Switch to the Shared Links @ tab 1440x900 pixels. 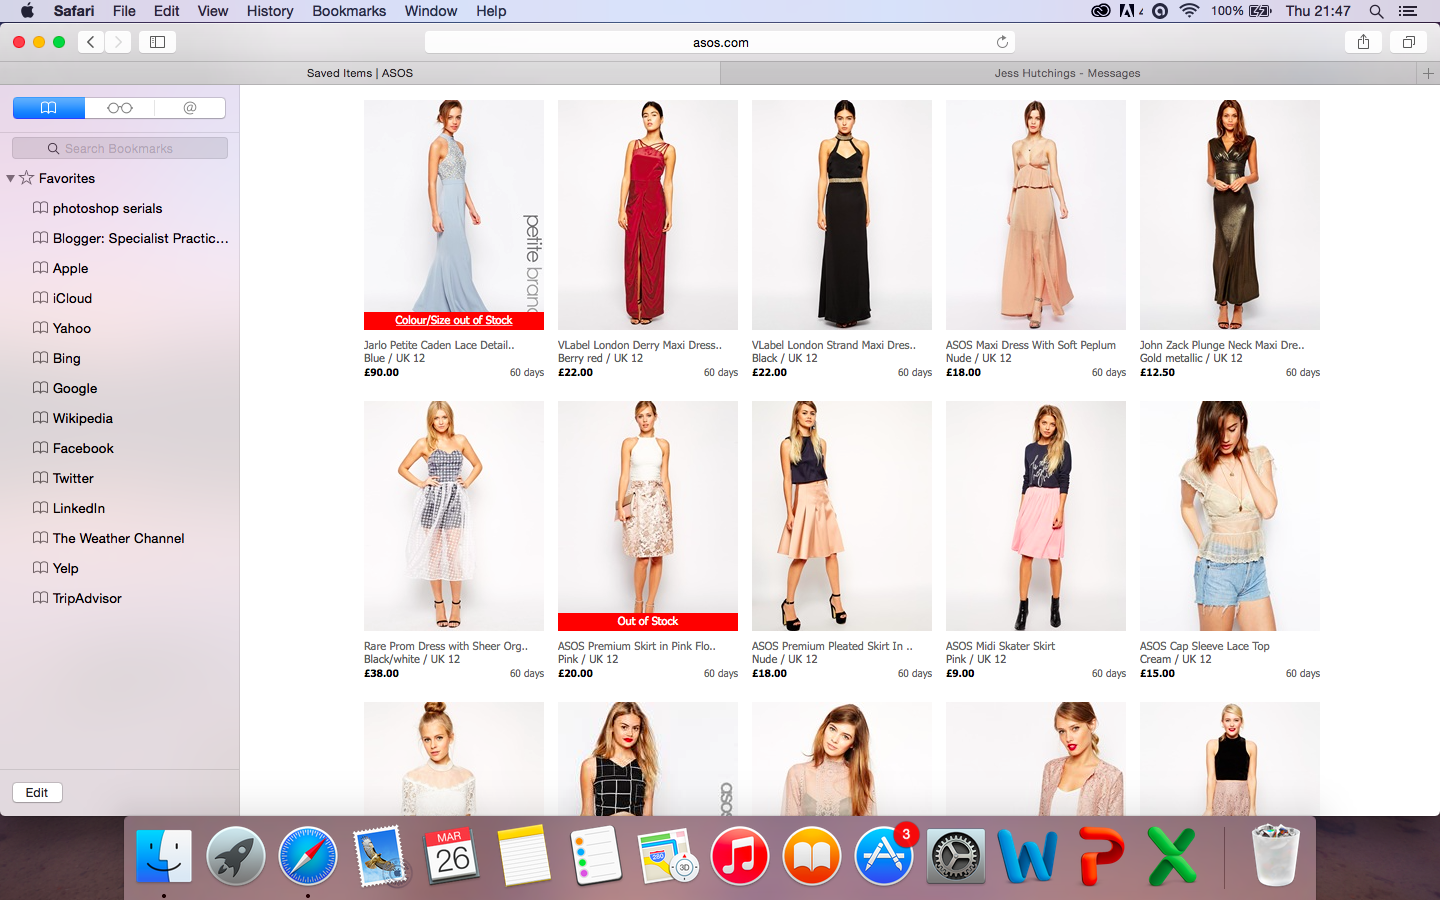190,108
